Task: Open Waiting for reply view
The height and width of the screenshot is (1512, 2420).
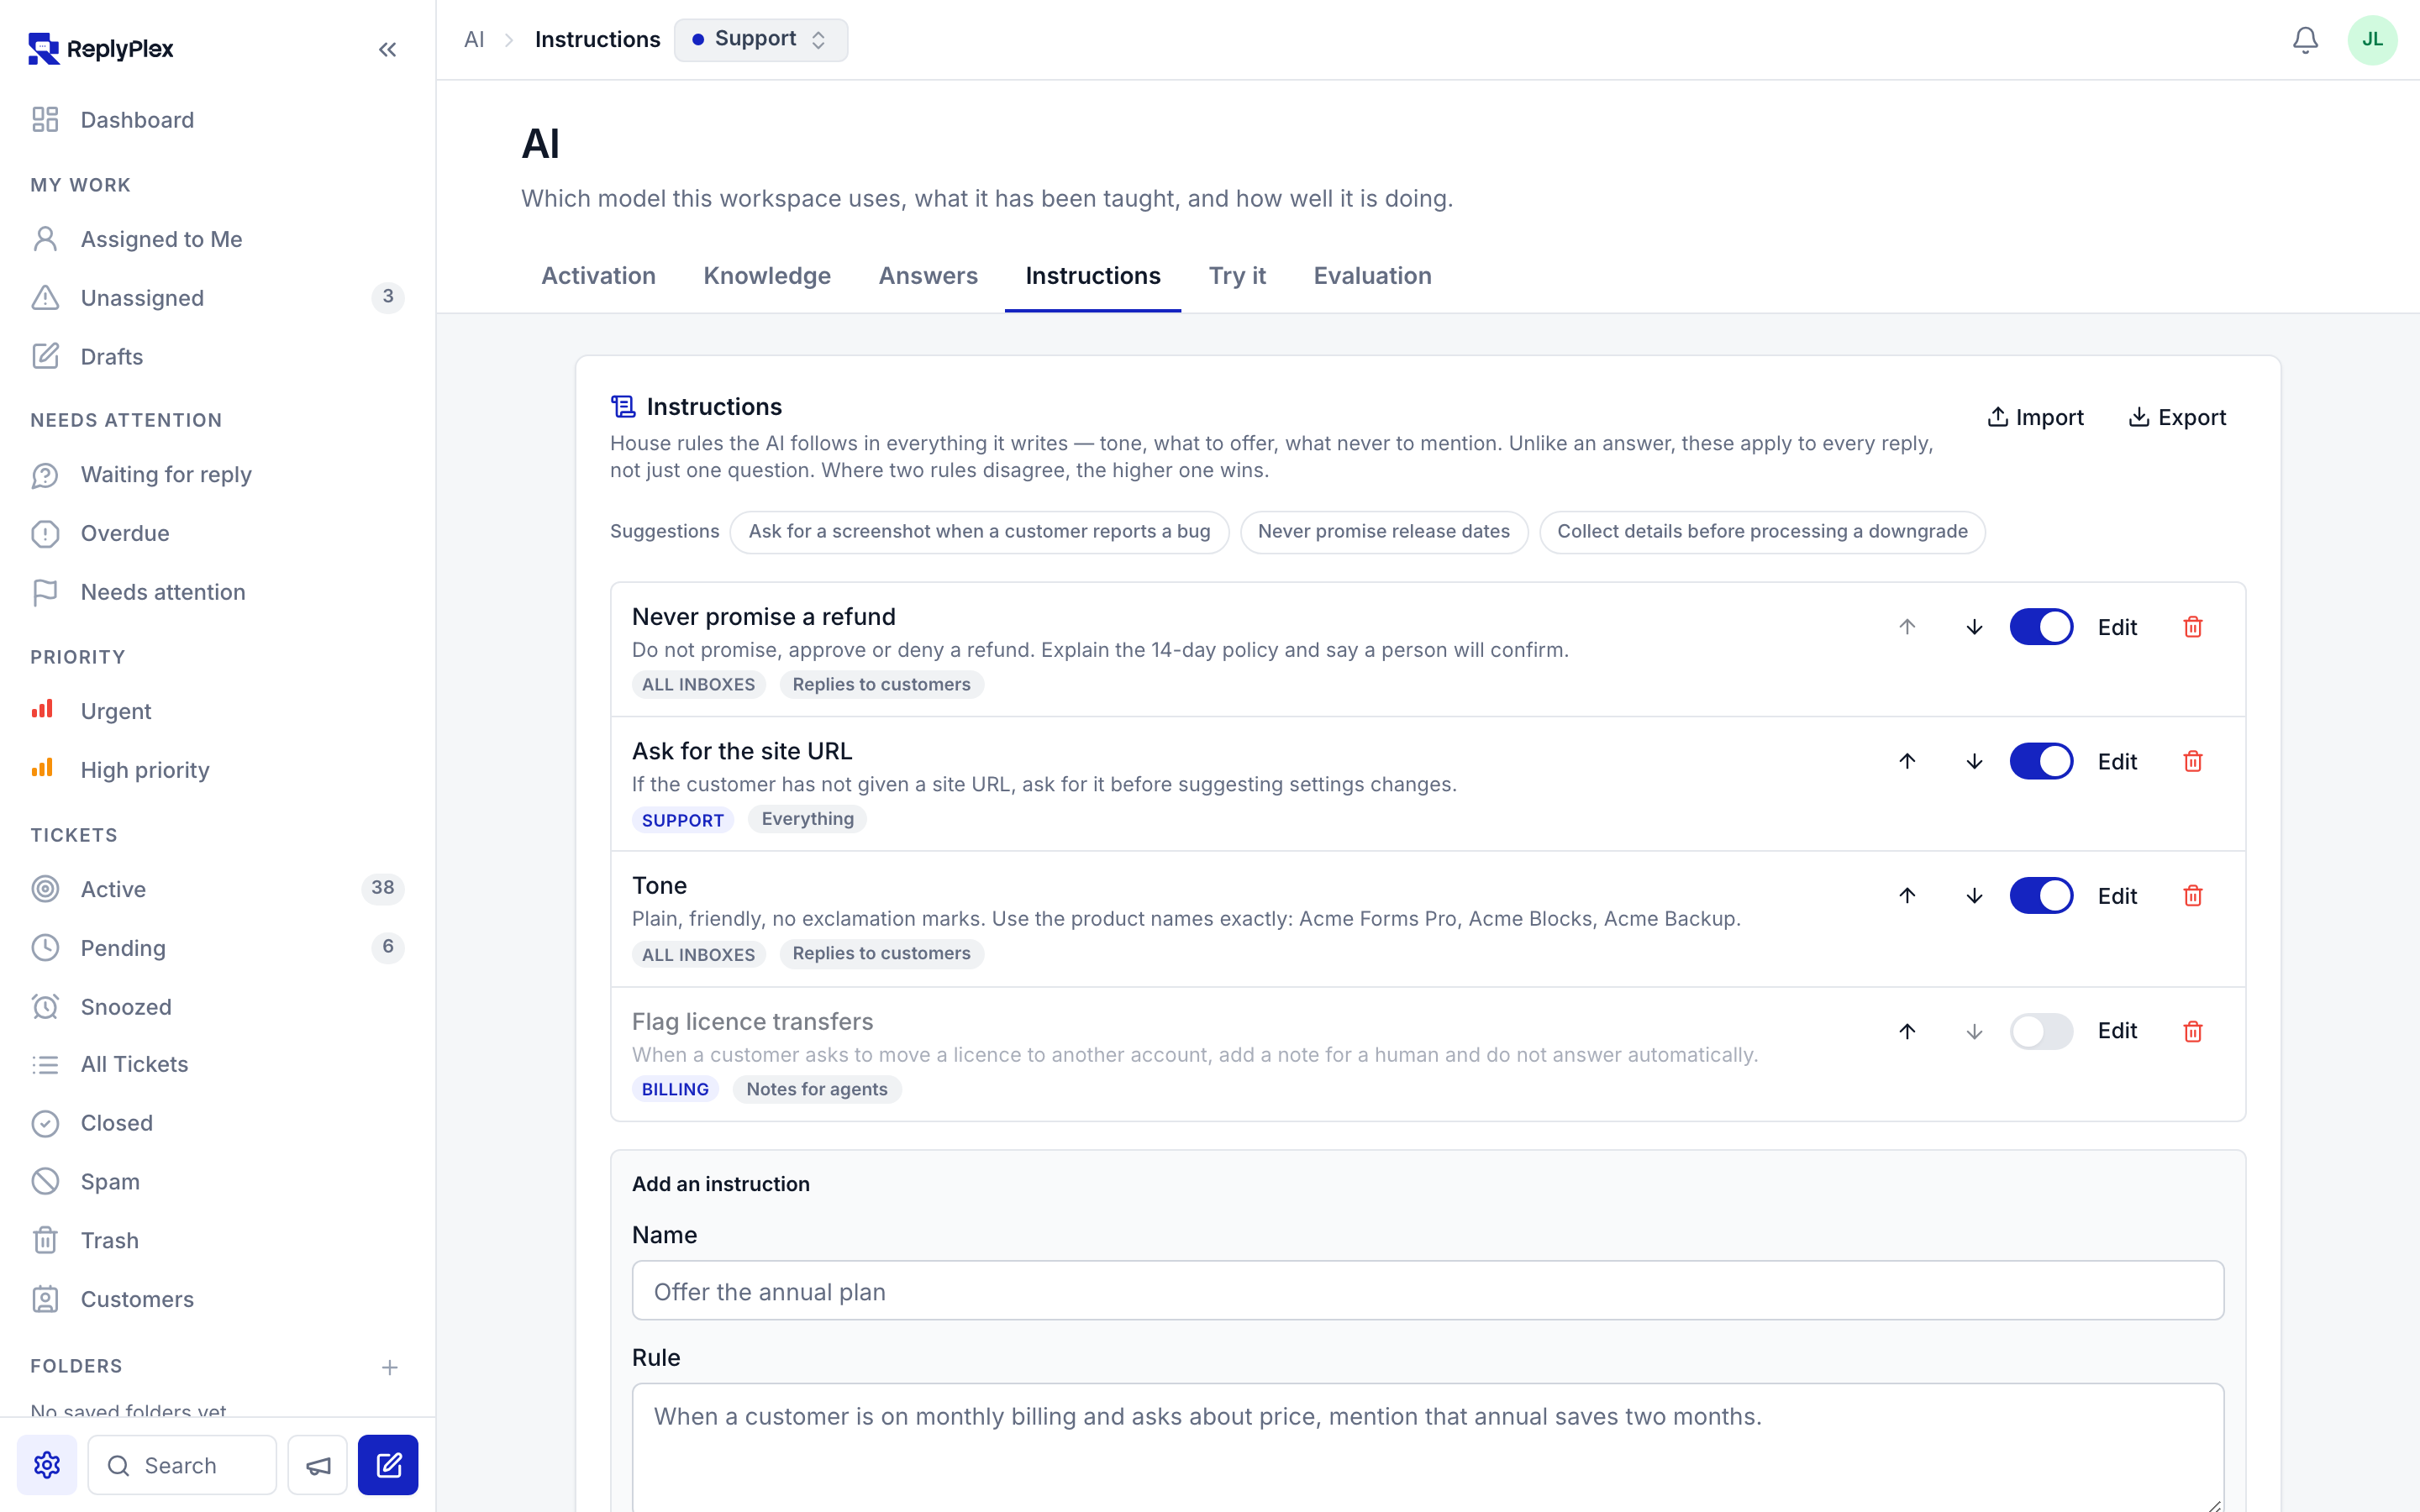Action: point(217,475)
